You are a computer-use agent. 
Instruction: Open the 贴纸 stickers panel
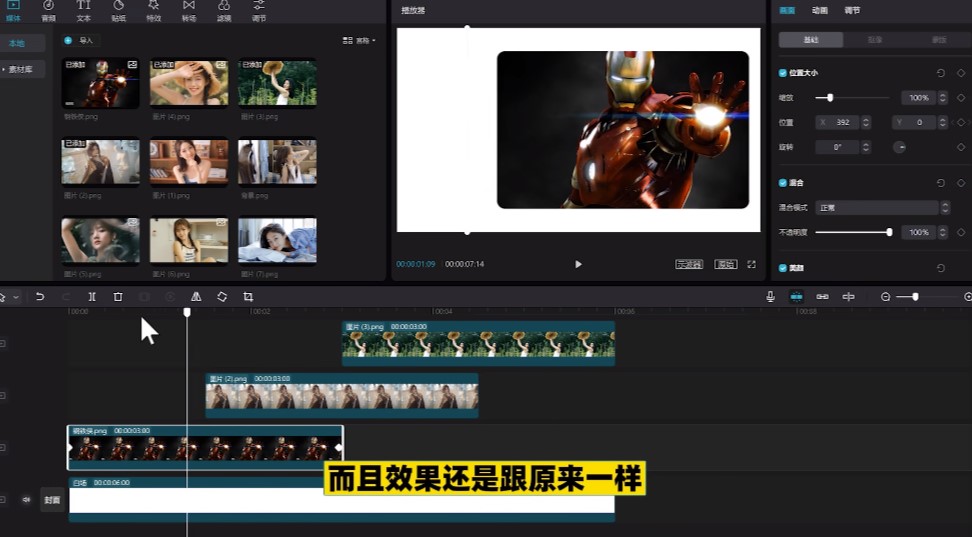coord(118,11)
